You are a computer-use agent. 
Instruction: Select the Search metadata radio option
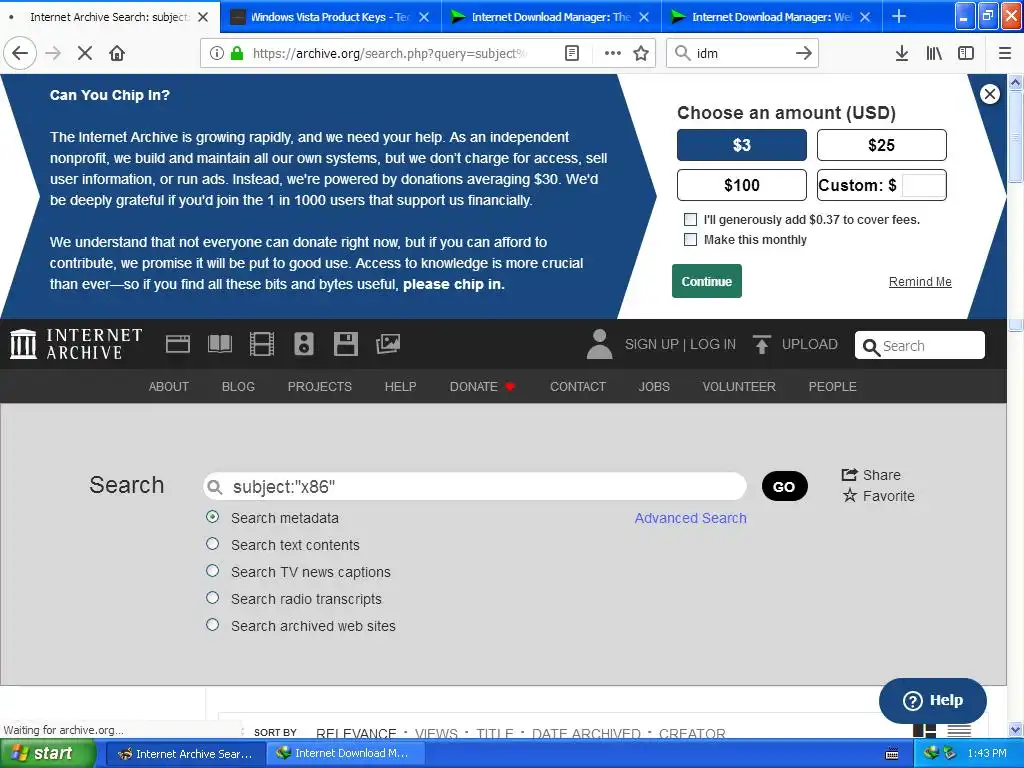212,517
